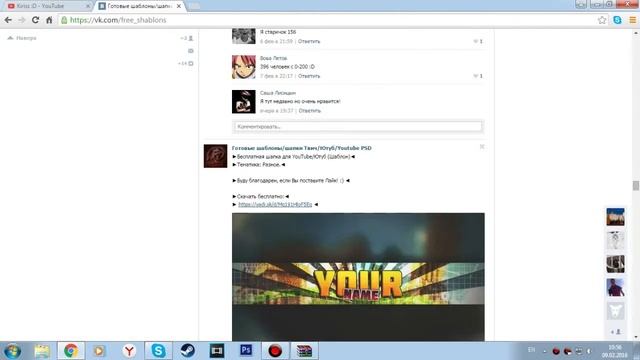Open the top commenter's gray avatar
The width and height of the screenshot is (640, 360).
[244, 36]
